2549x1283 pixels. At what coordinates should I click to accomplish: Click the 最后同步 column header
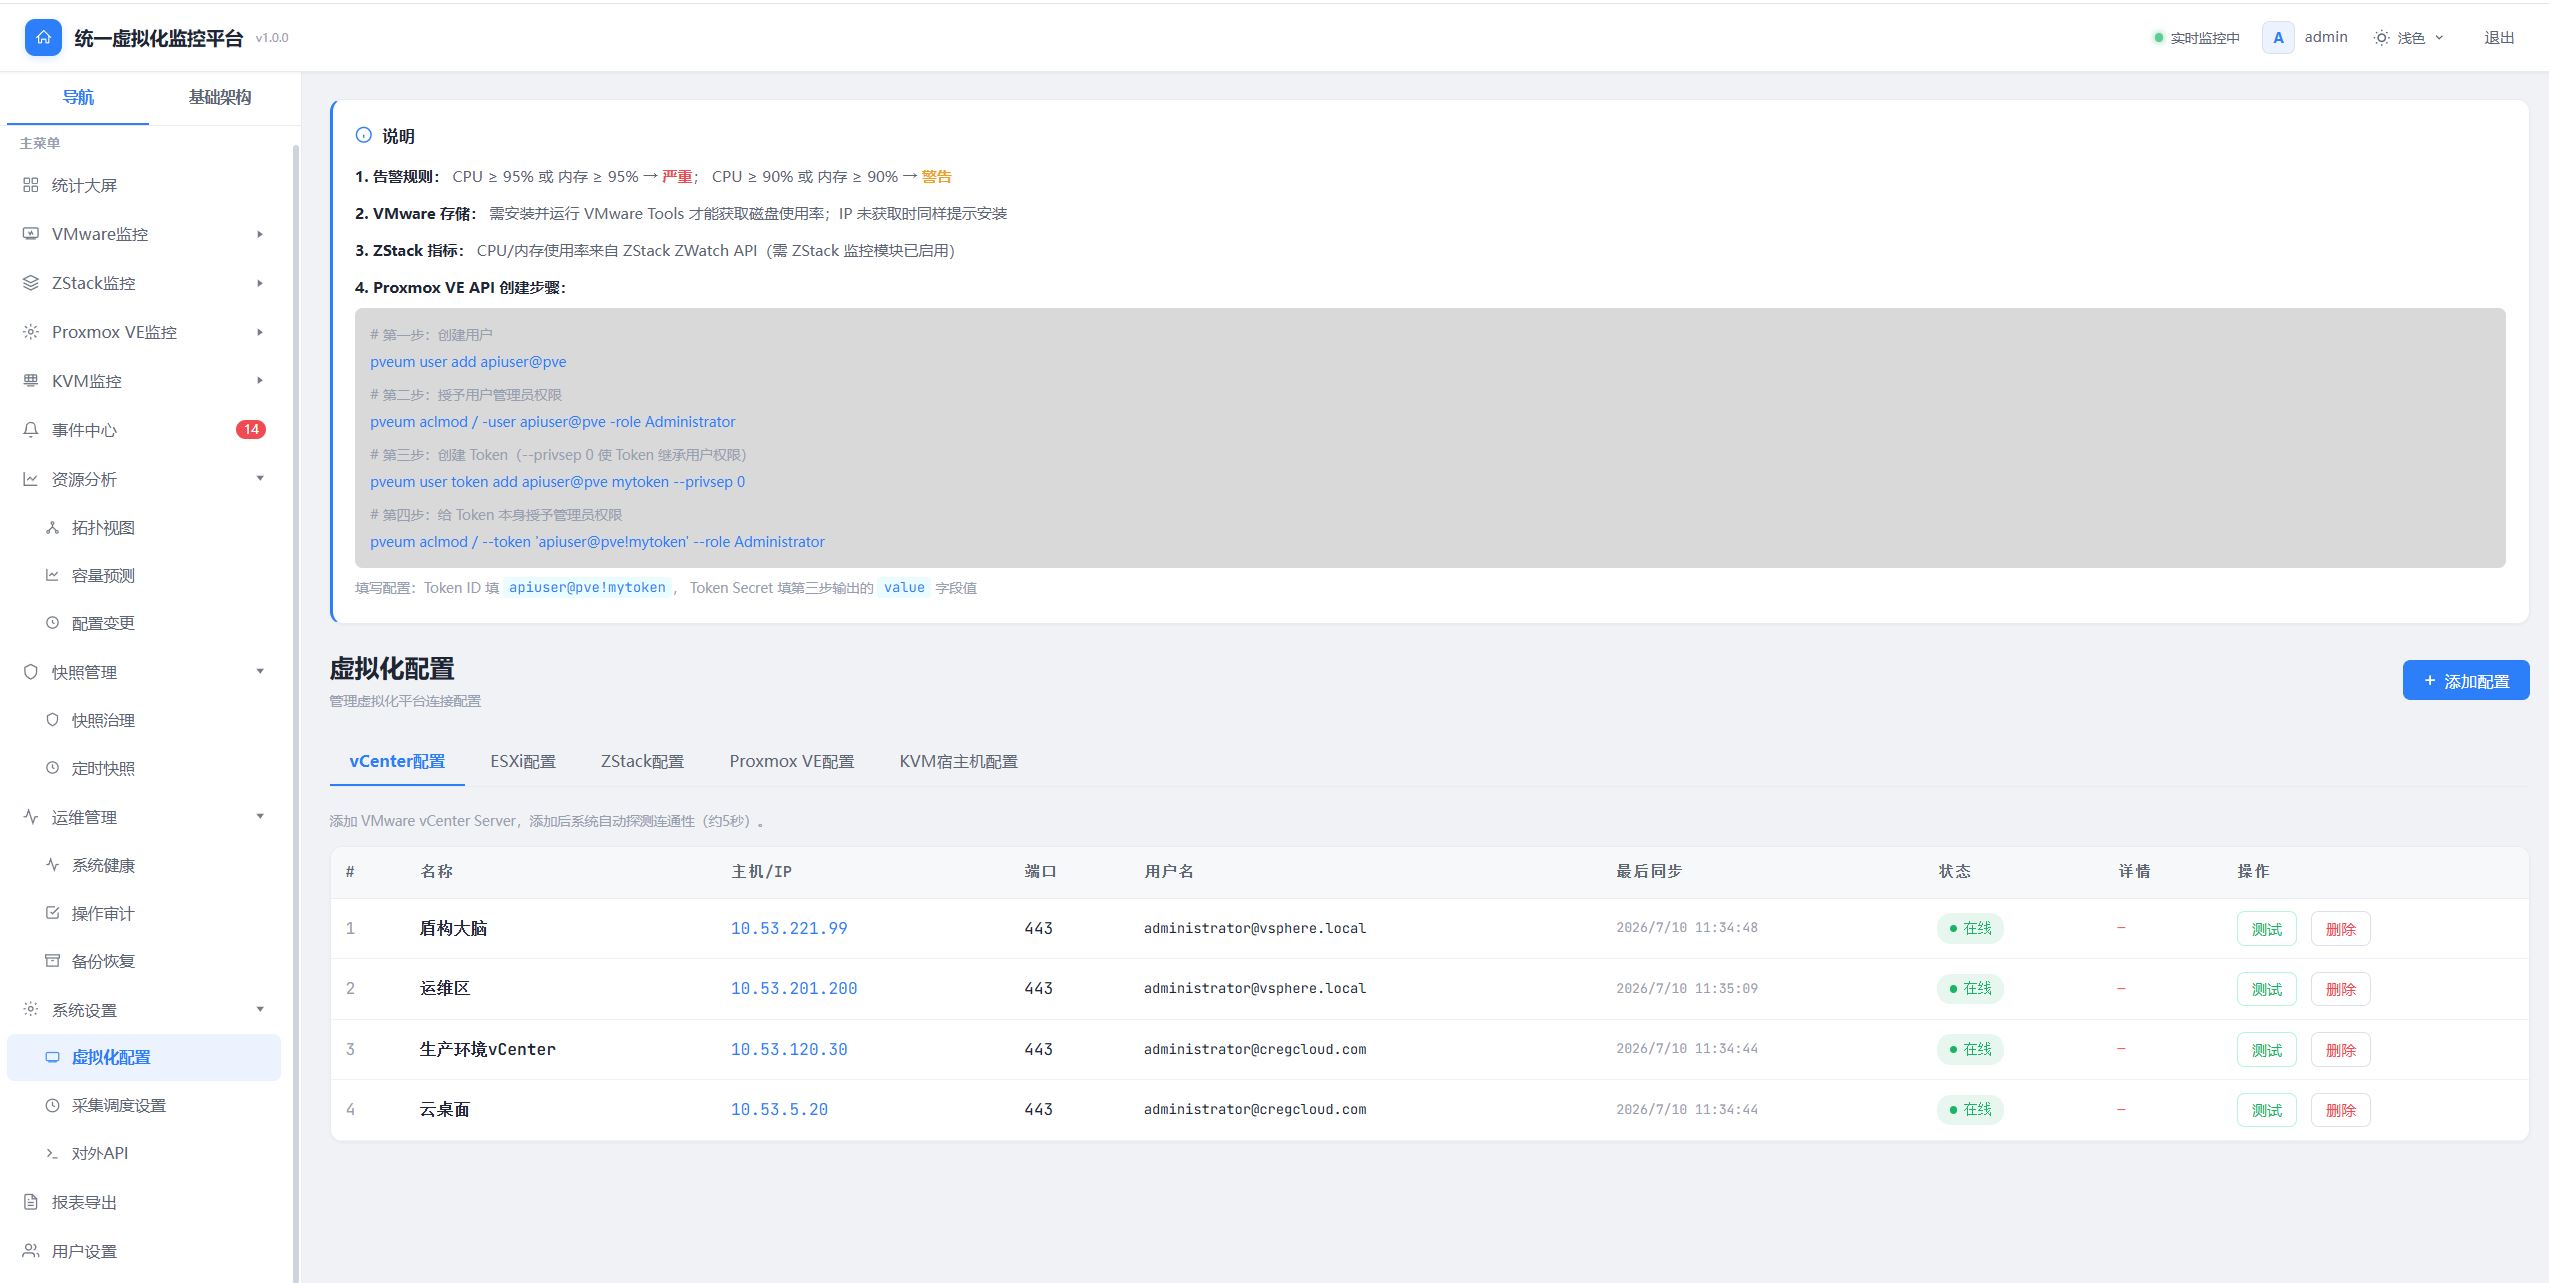1649,871
